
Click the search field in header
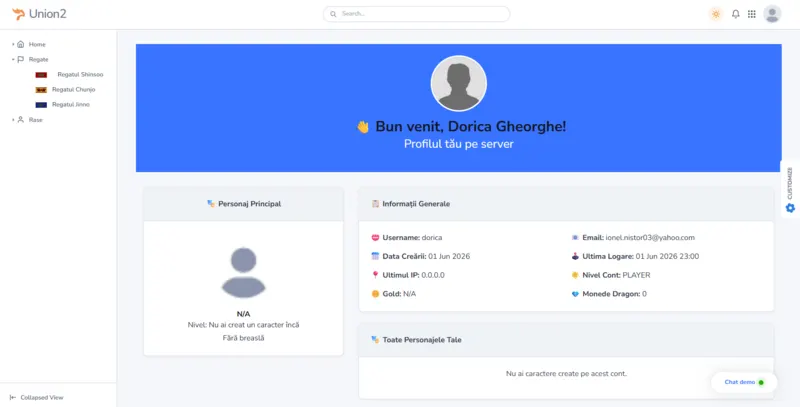416,14
